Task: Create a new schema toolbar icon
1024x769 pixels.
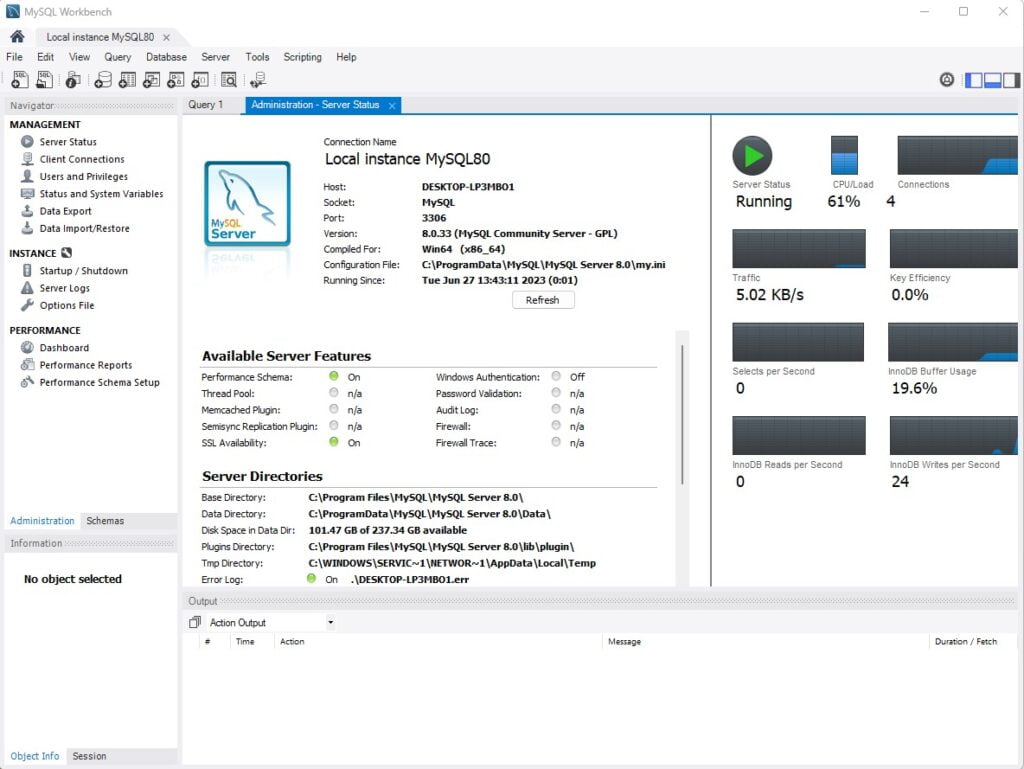Action: coord(103,80)
